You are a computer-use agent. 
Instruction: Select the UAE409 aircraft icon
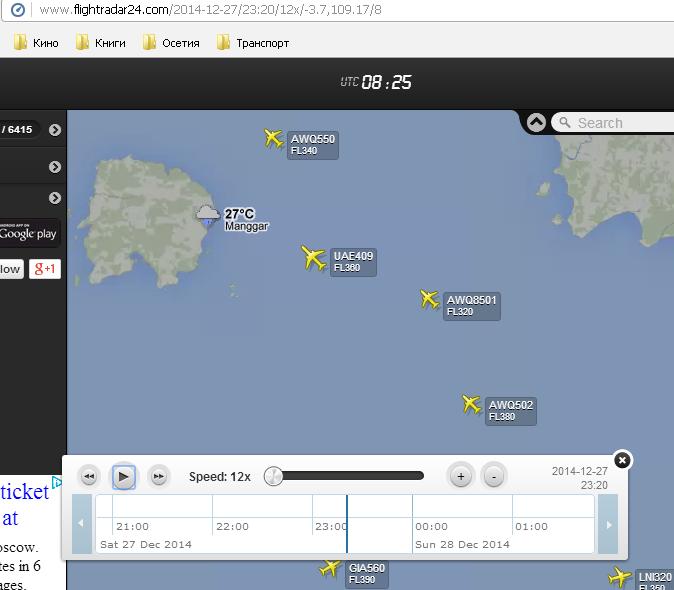pyautogui.click(x=313, y=259)
